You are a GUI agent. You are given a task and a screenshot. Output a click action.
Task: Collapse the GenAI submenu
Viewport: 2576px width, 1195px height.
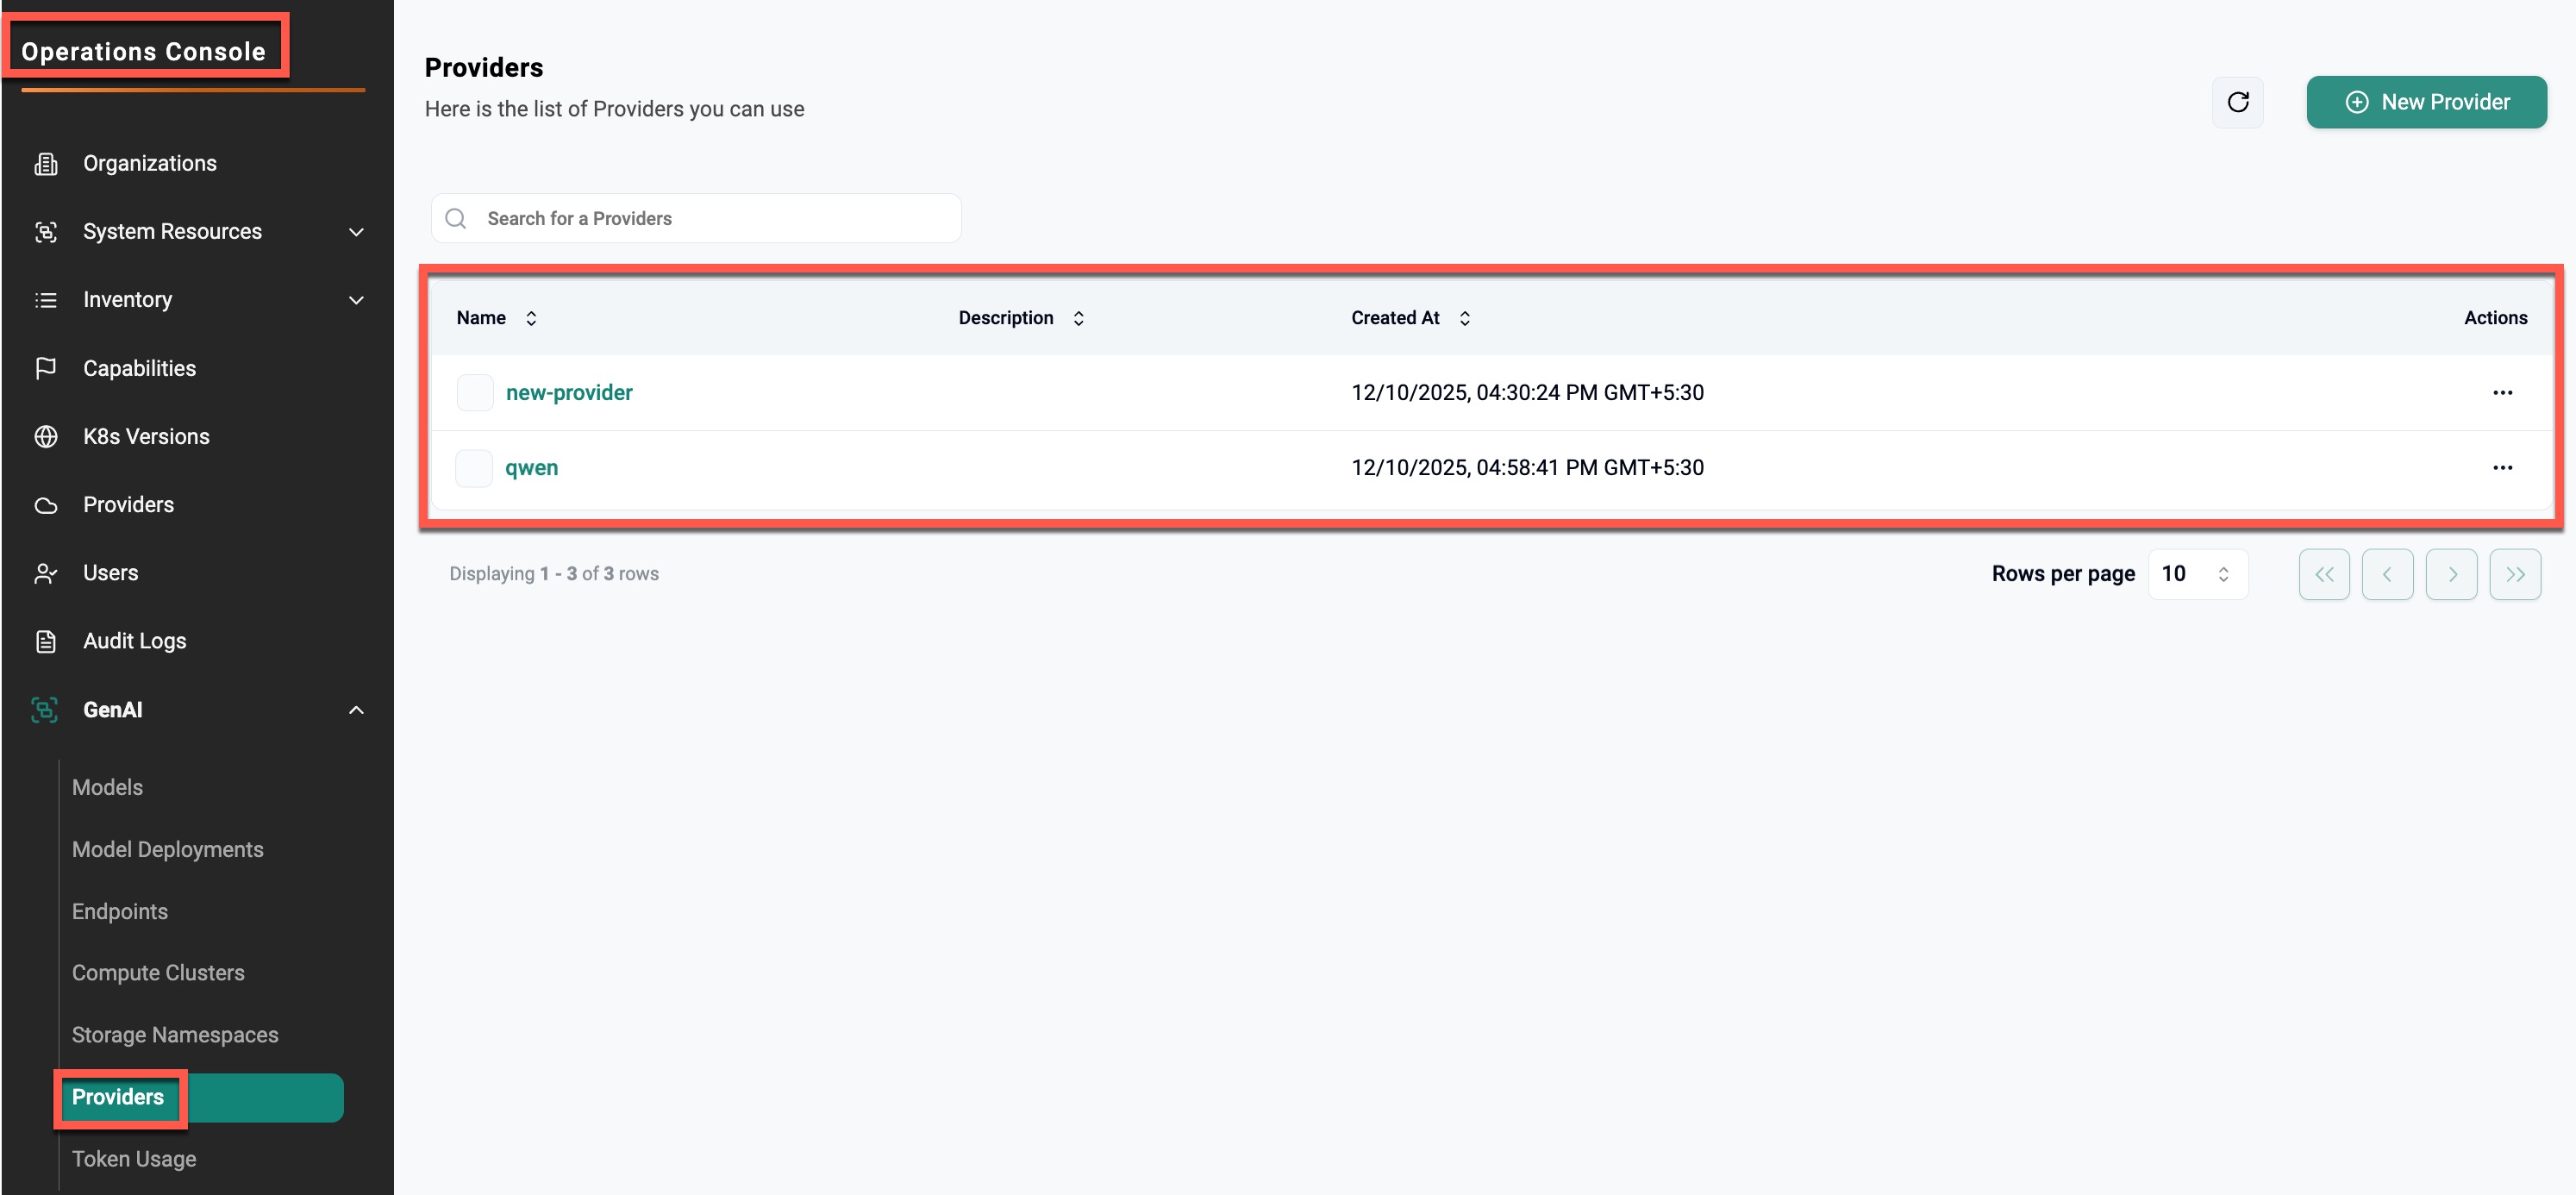pyautogui.click(x=356, y=710)
